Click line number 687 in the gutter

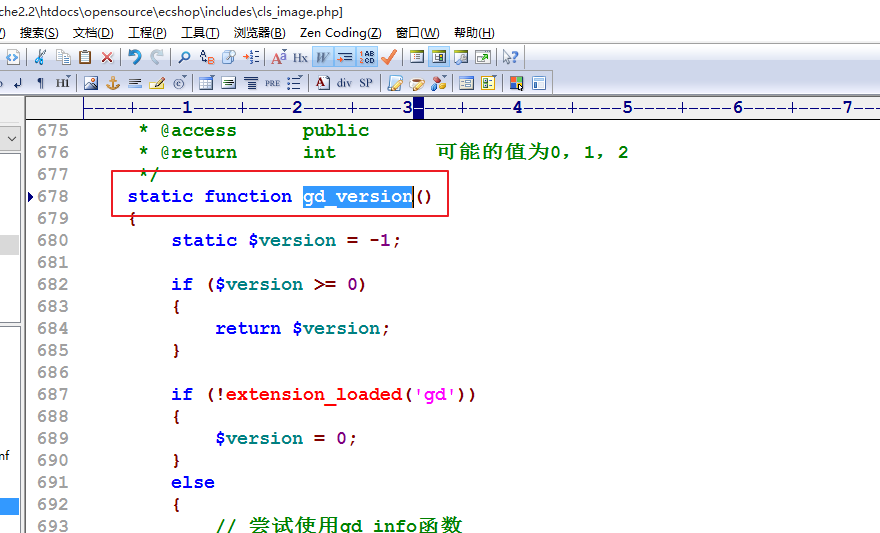coord(52,394)
